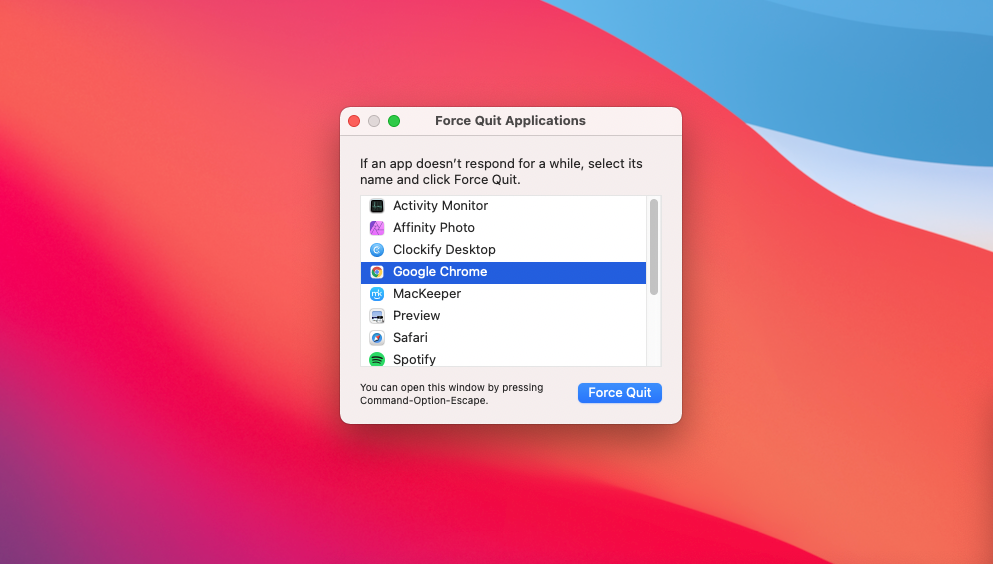The image size is (993, 564).
Task: Select Clockify Desktop in the list
Action: click(x=503, y=250)
